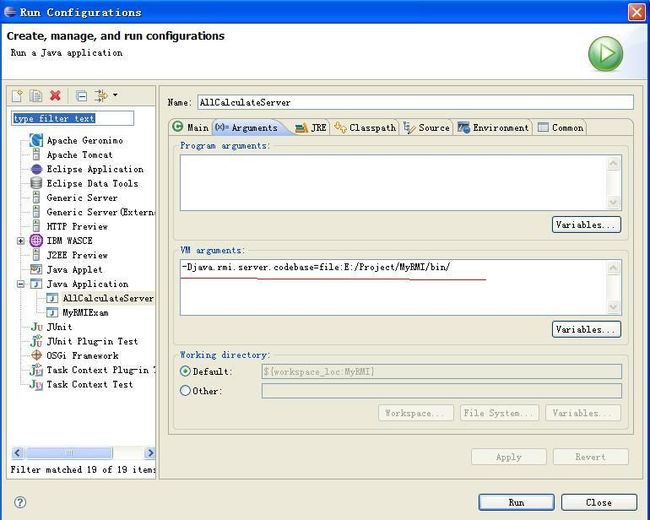This screenshot has height=520, width=650.
Task: Click the Close button
Action: 599,502
